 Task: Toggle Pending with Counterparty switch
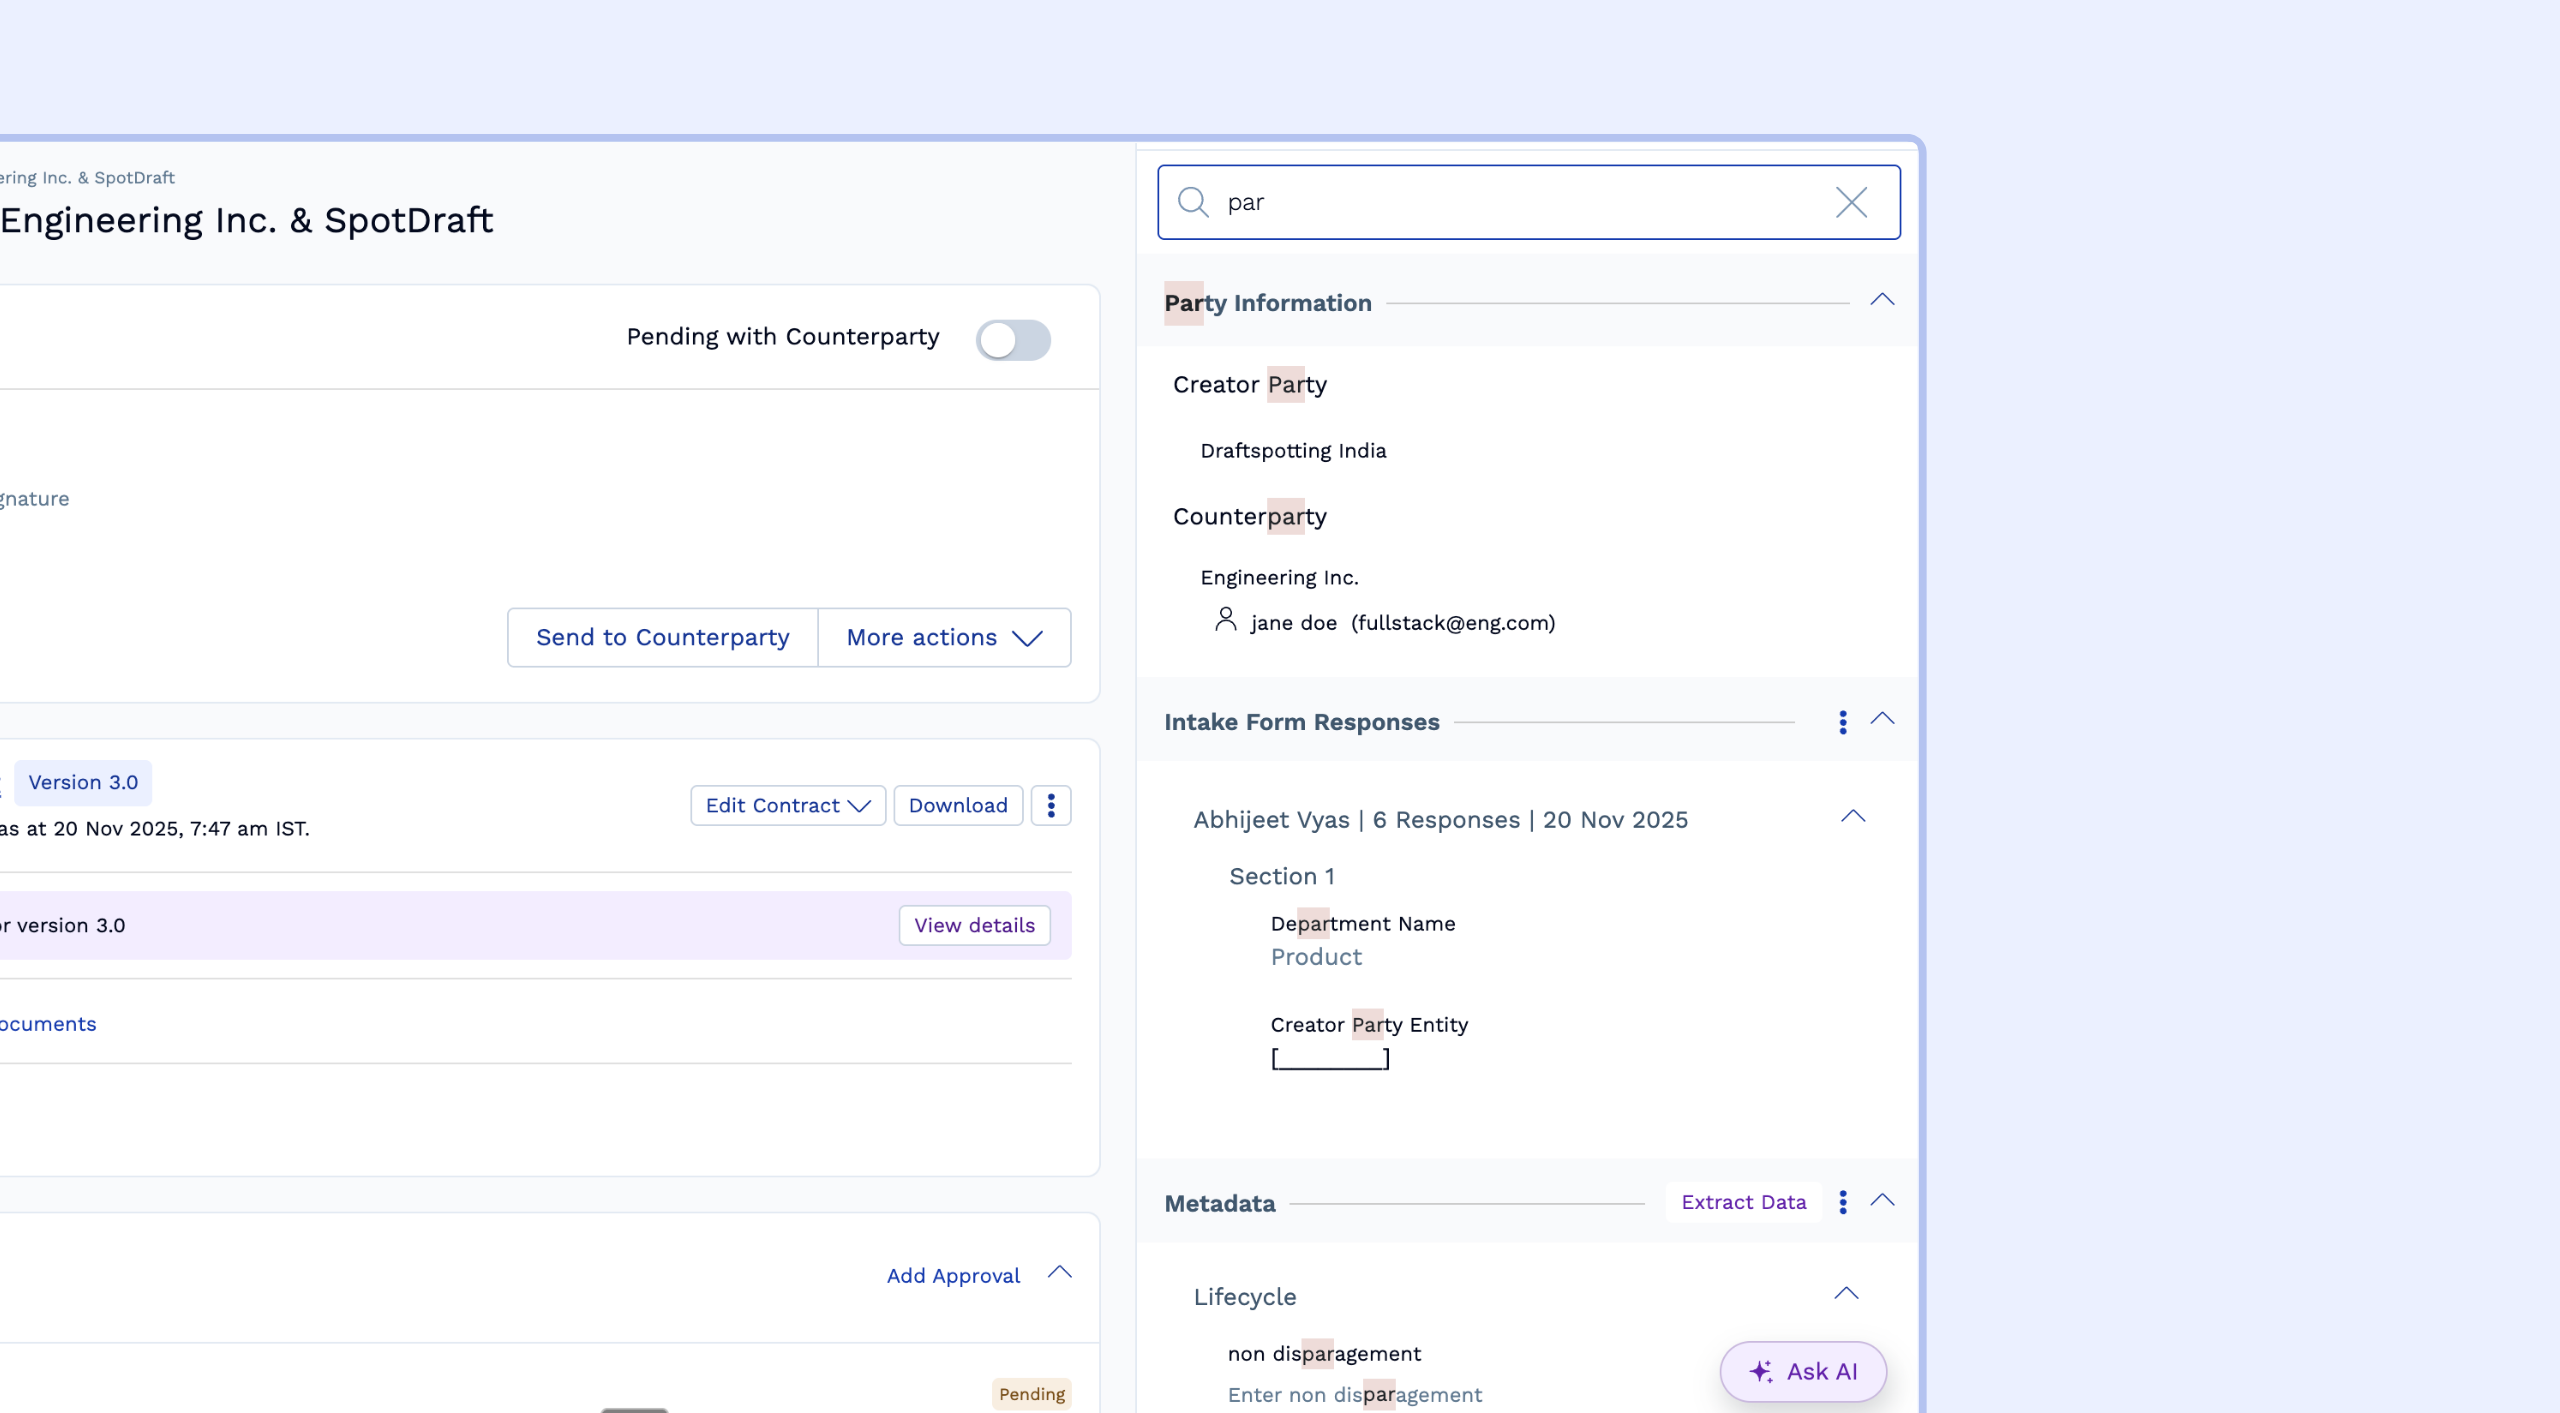click(1013, 340)
